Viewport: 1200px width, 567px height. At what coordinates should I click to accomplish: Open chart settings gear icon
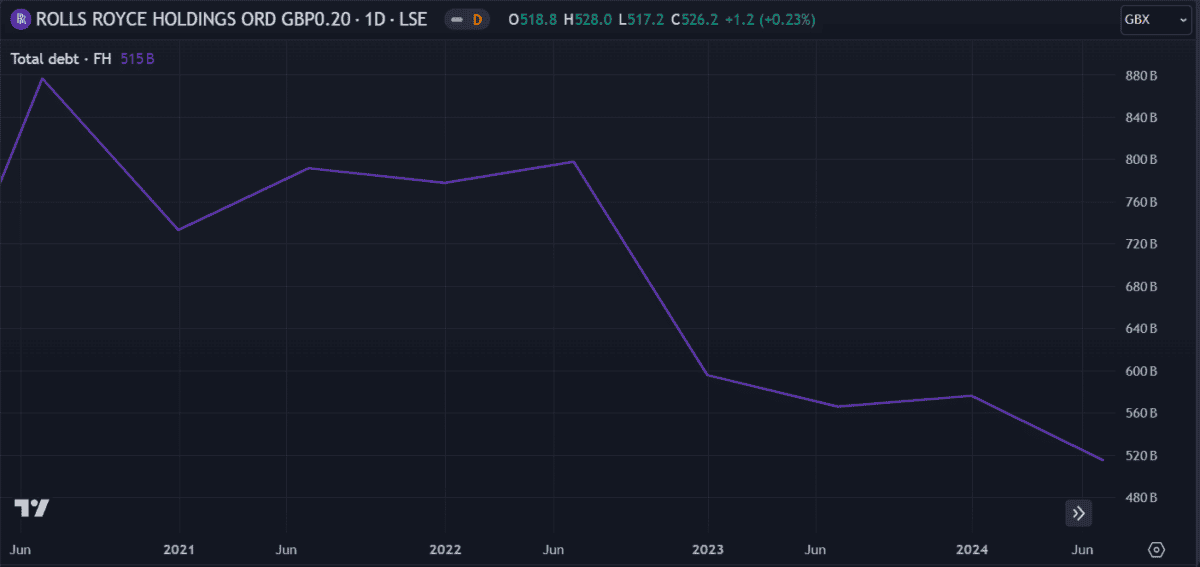point(1157,550)
